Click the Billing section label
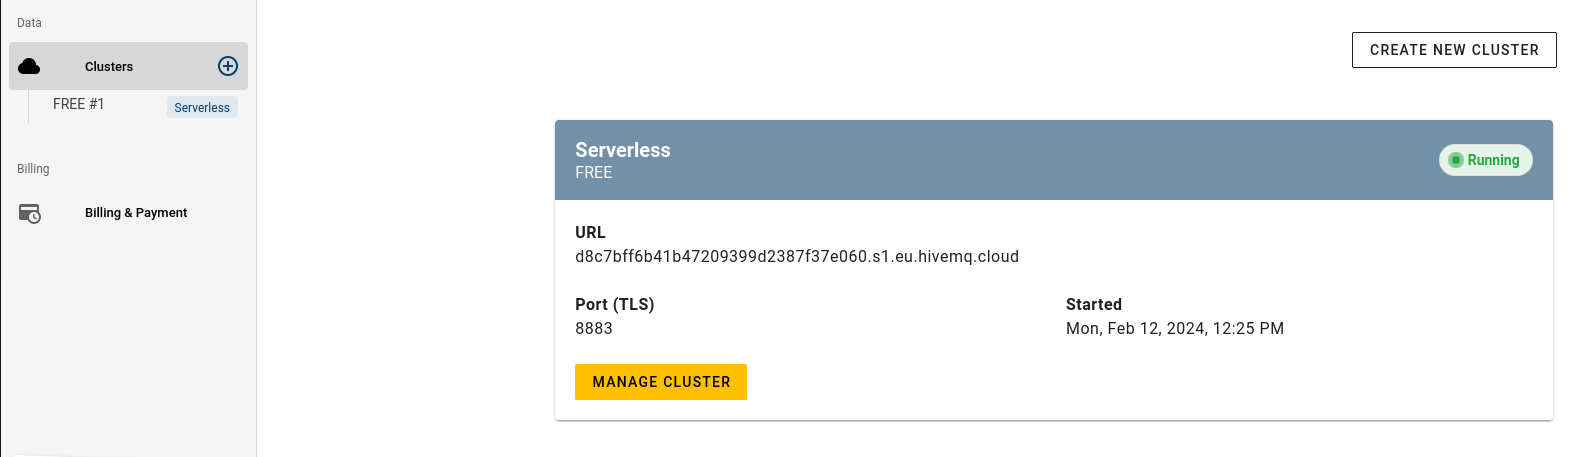This screenshot has width=1595, height=457. [x=33, y=168]
